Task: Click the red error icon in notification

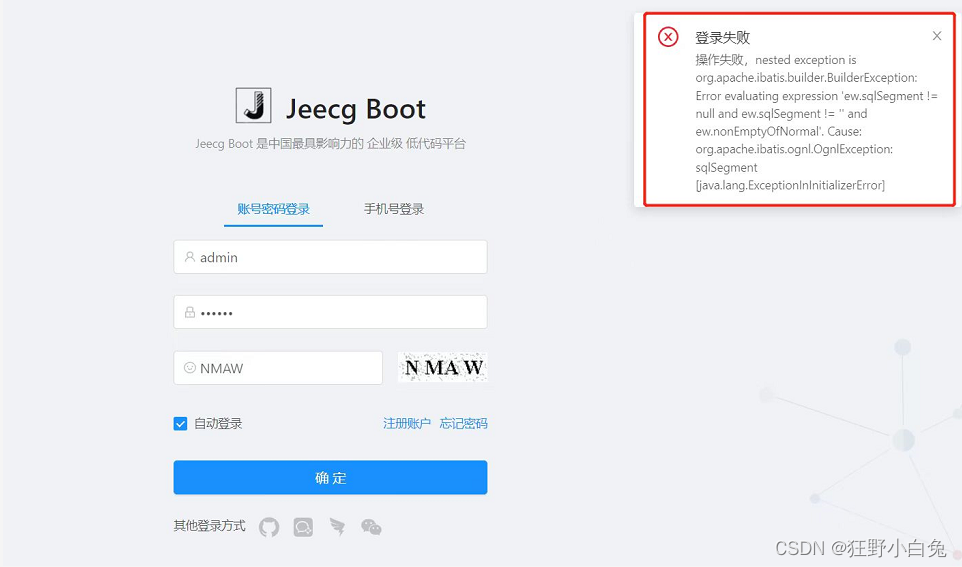Action: tap(668, 37)
